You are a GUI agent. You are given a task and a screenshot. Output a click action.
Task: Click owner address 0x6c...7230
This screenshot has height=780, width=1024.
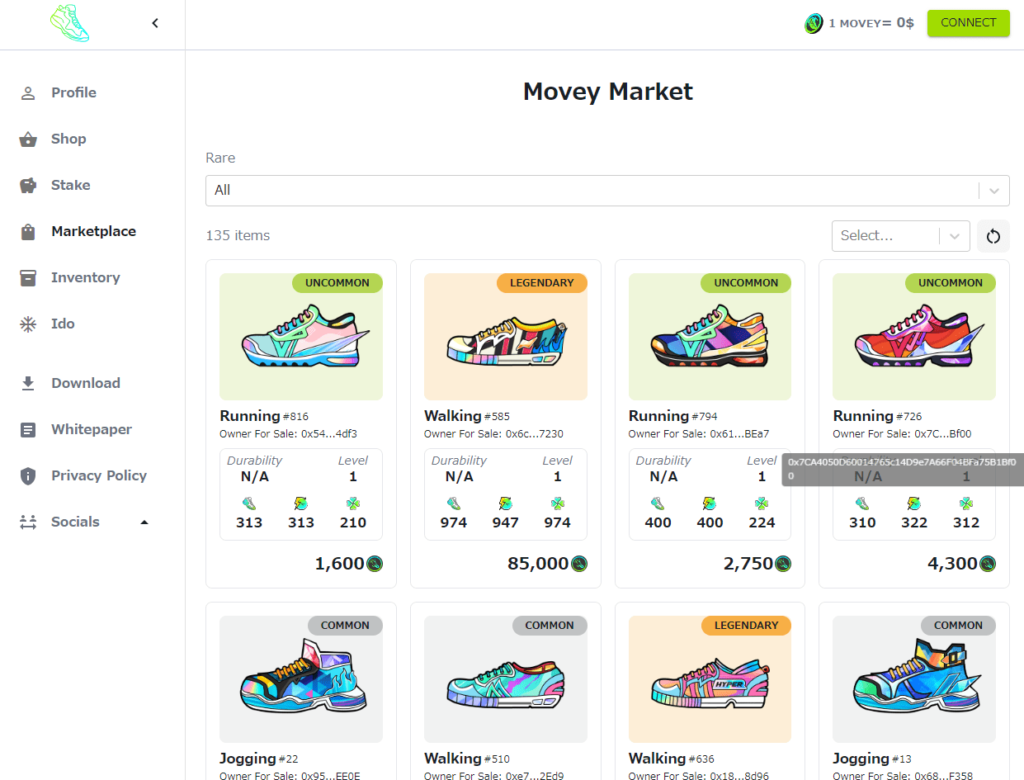[x=533, y=434]
